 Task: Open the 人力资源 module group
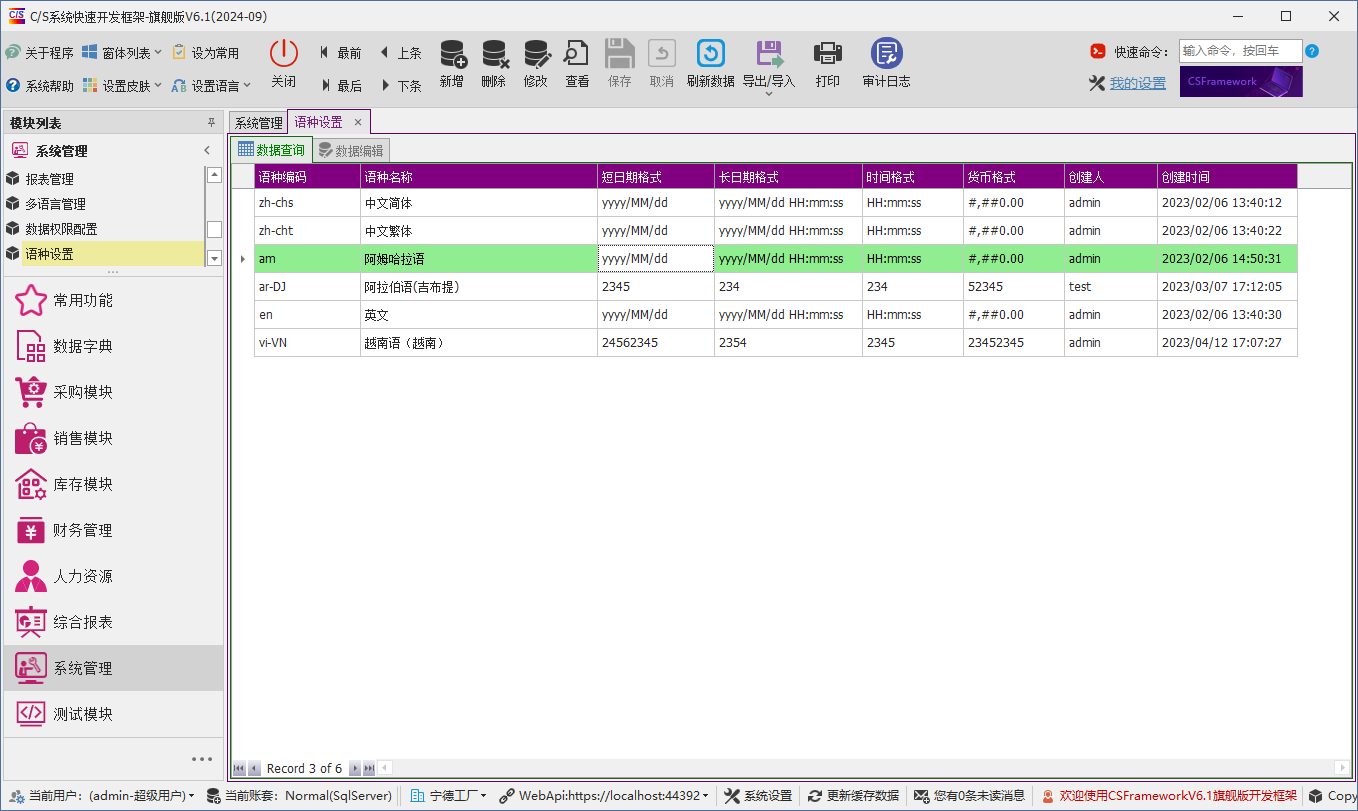(113, 576)
